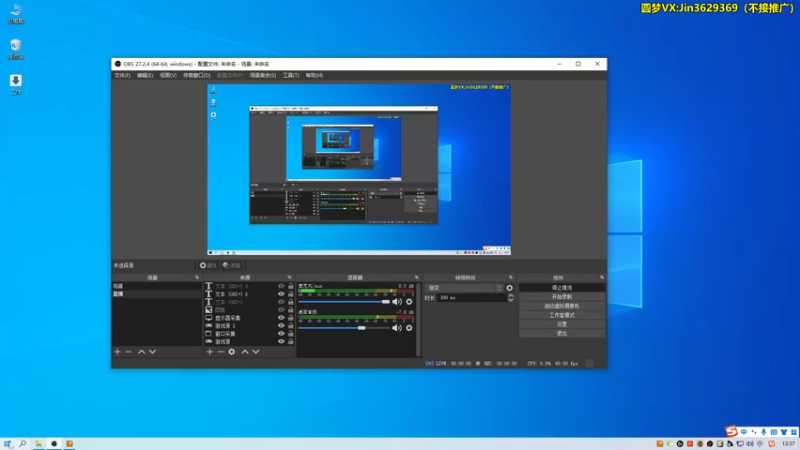
Task: Click the gamepad icon of 游戏源 2 source
Action: pos(209,326)
